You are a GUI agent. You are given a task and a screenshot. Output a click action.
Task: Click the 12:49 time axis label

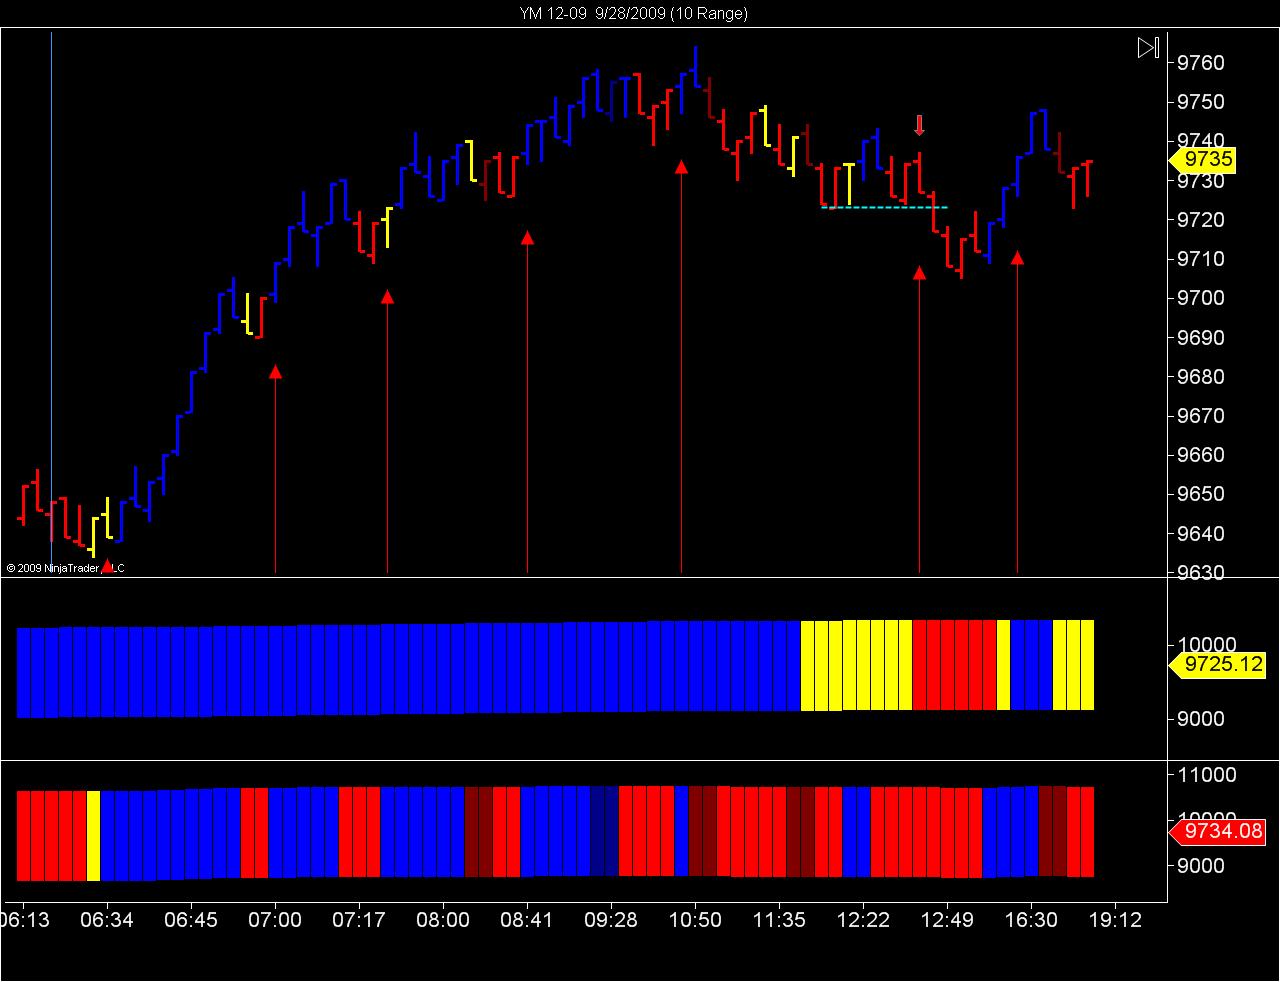(x=947, y=920)
